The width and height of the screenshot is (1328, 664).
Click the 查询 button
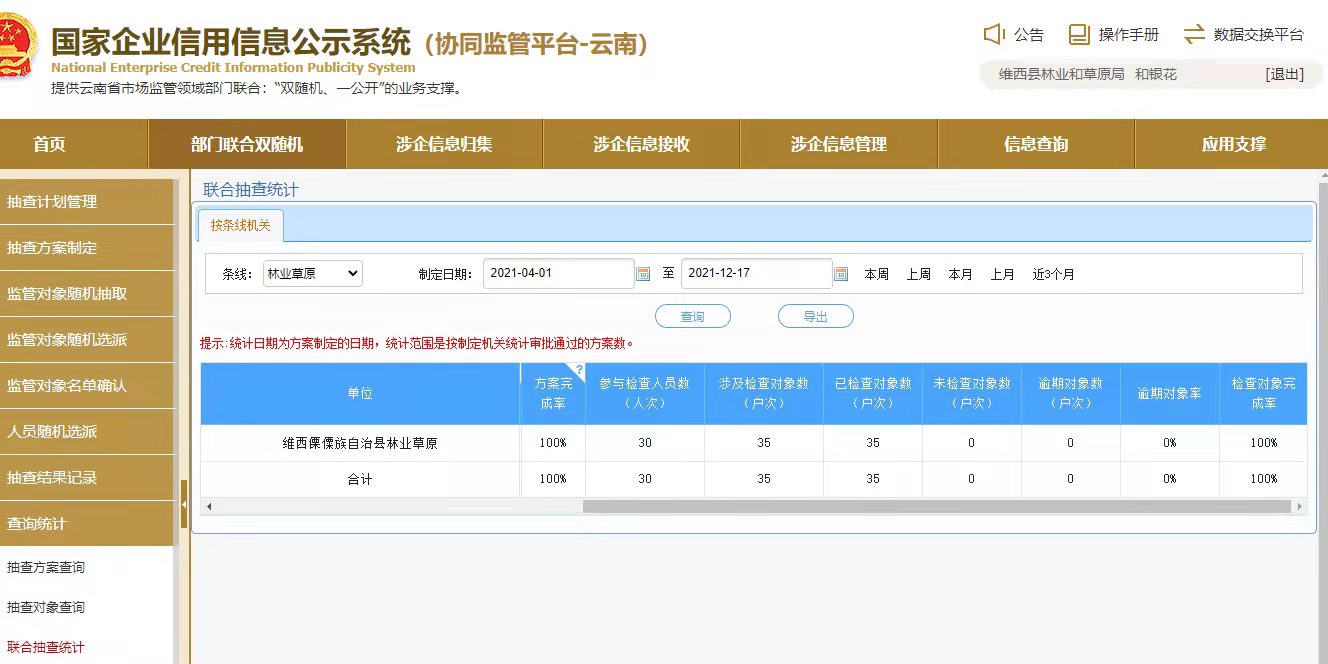point(692,316)
